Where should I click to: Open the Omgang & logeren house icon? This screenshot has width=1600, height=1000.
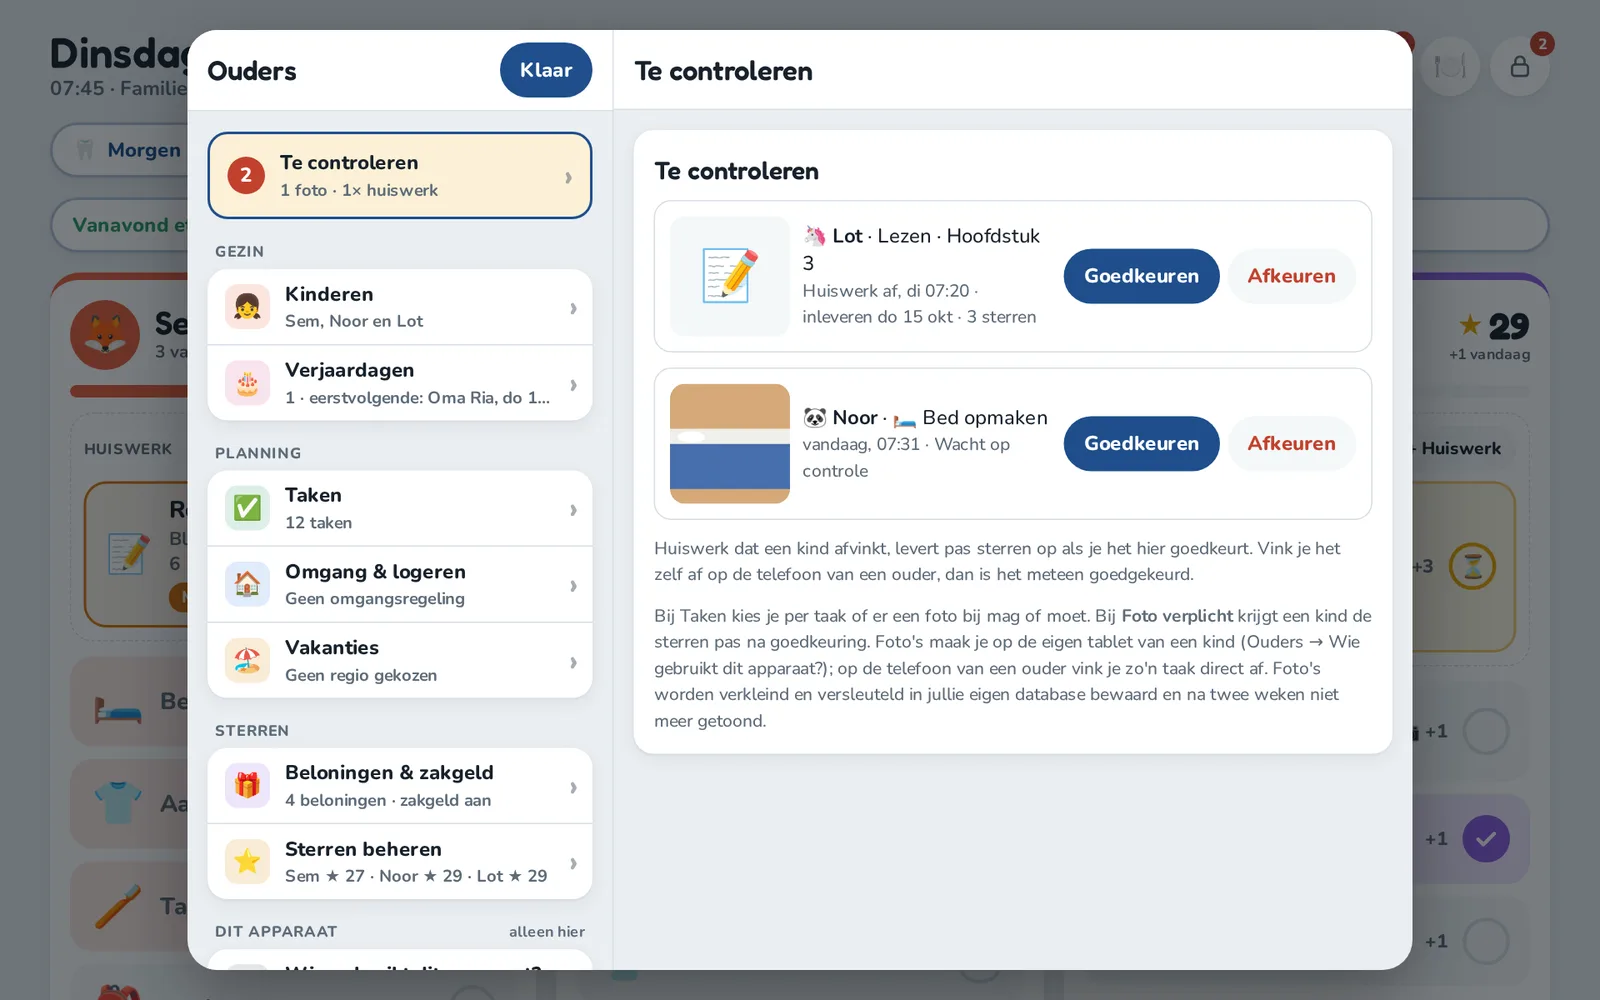pos(247,585)
